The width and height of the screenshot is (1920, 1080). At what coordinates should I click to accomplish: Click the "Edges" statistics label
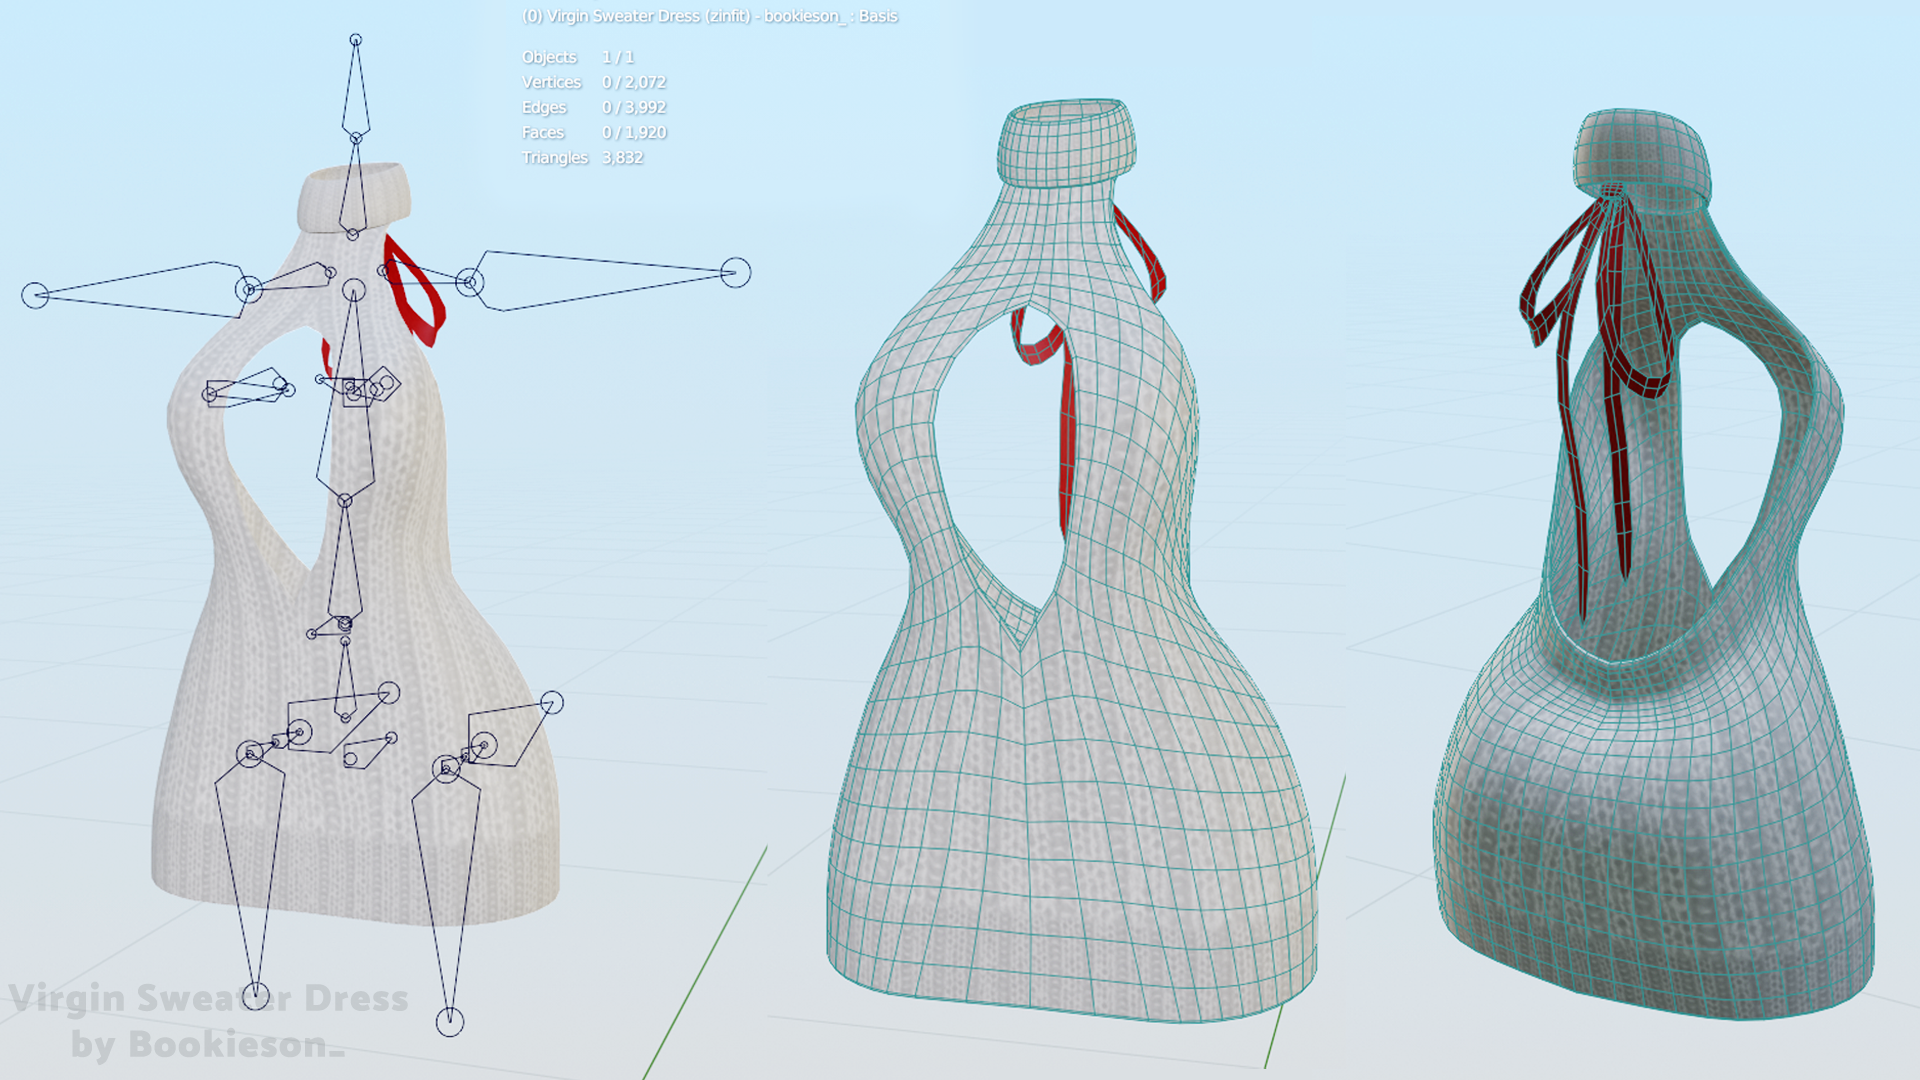click(544, 107)
